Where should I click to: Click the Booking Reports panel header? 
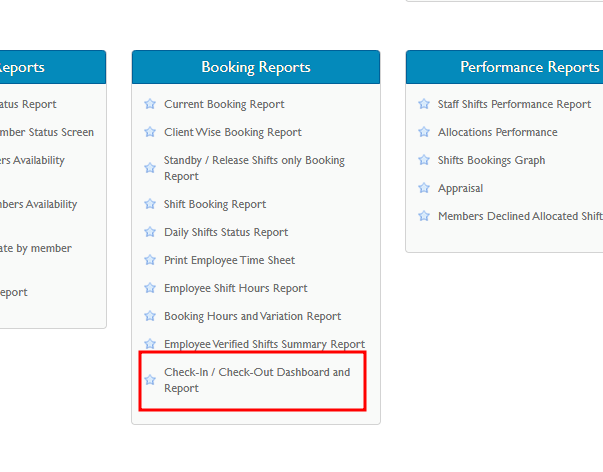click(256, 67)
